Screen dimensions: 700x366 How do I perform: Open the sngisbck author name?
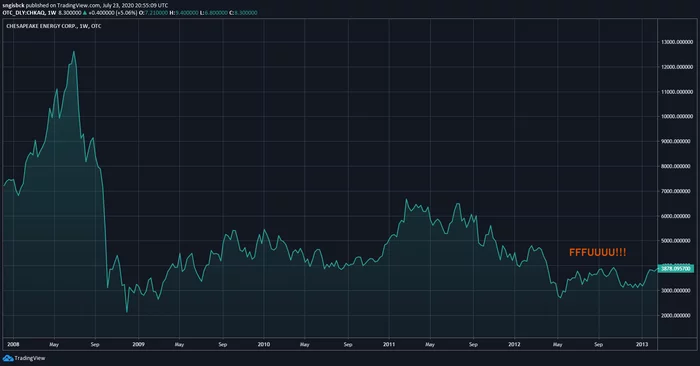pos(13,5)
